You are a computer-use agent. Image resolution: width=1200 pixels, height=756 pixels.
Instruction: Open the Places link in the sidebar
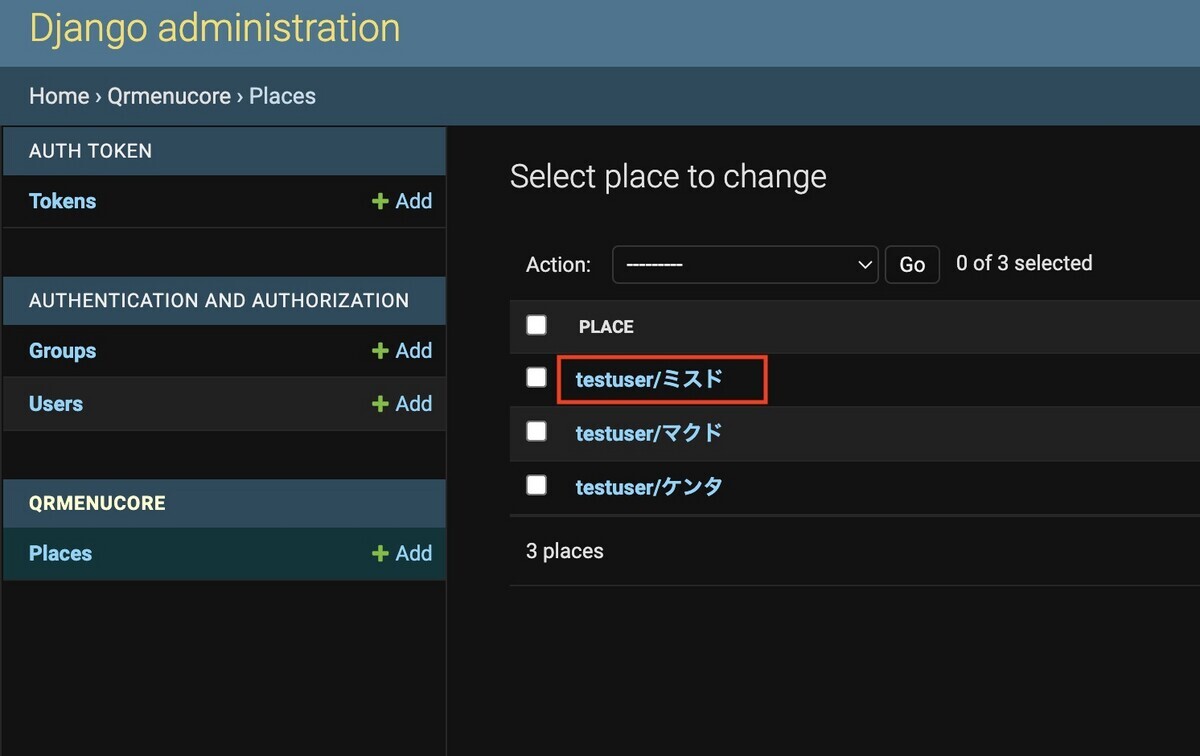coord(61,554)
